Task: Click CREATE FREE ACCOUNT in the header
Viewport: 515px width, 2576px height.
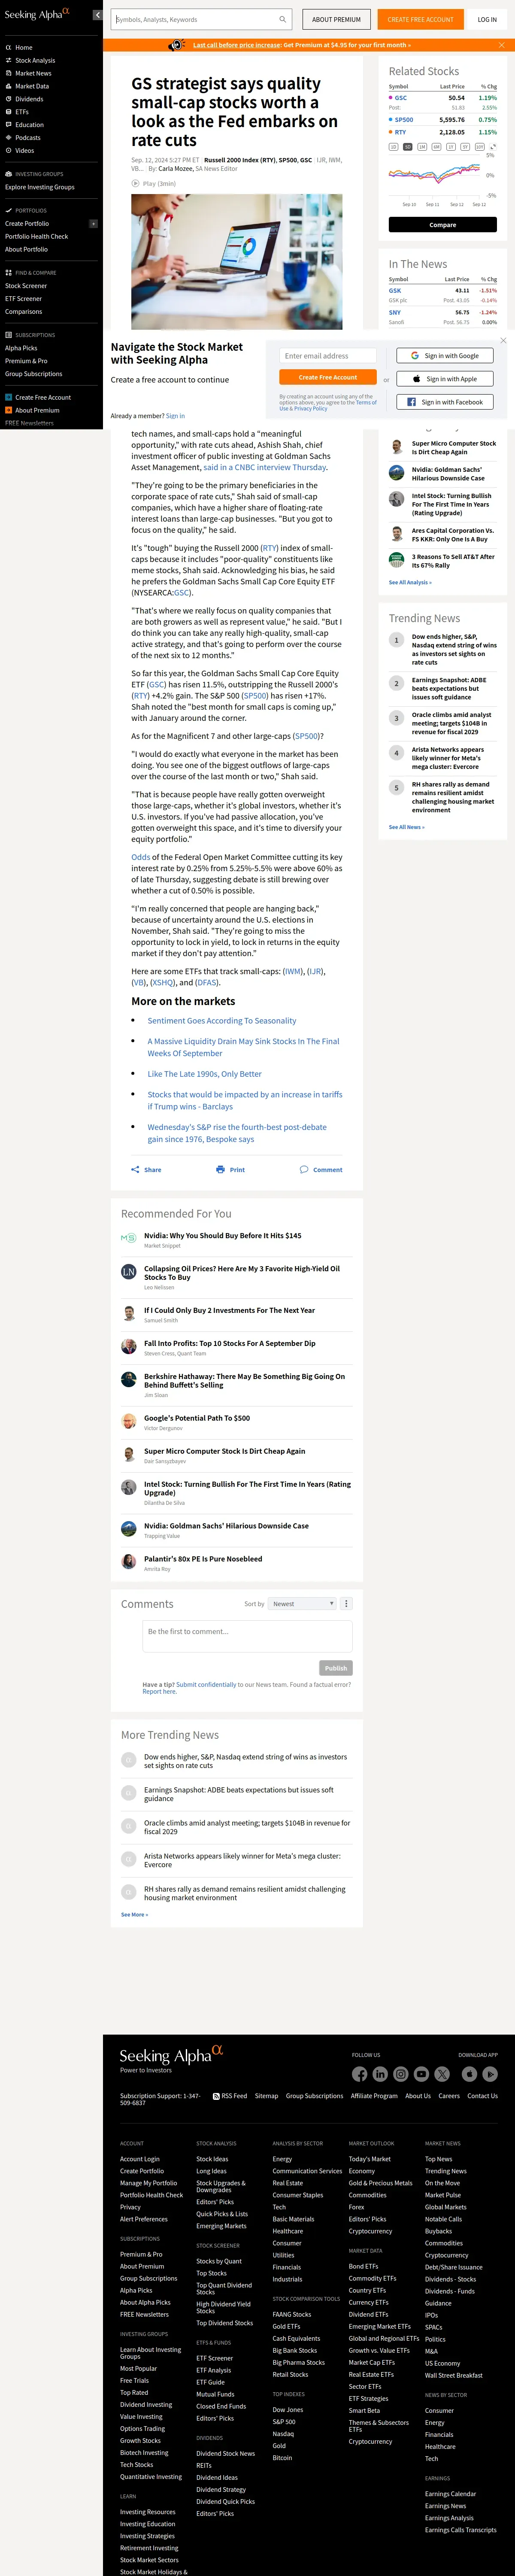Action: [420, 19]
